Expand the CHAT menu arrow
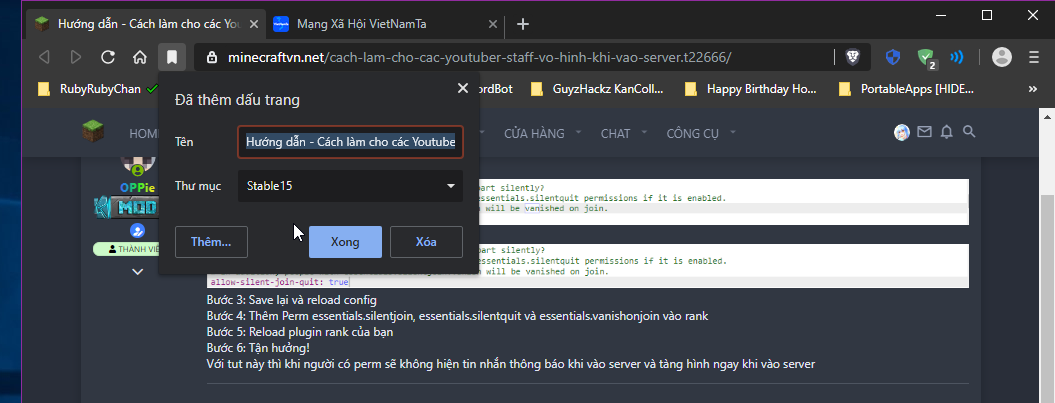Image resolution: width=1055 pixels, height=403 pixels. coord(643,132)
